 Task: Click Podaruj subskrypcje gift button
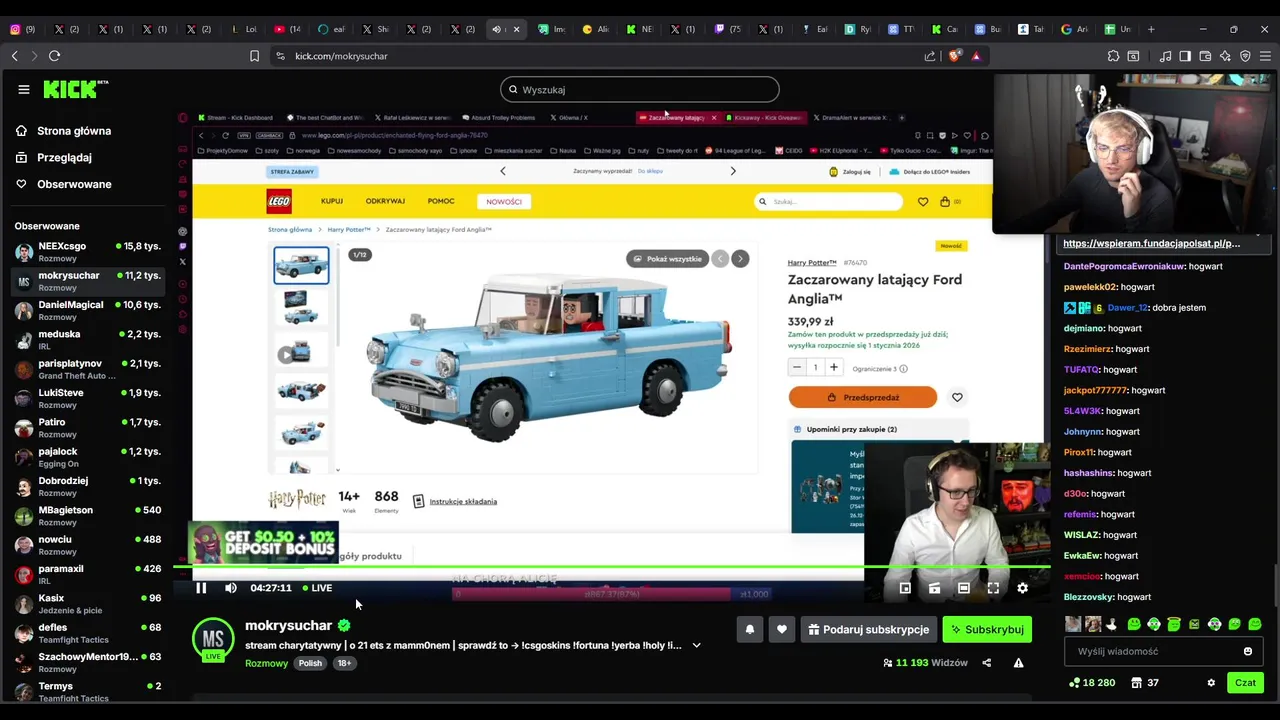pos(869,629)
